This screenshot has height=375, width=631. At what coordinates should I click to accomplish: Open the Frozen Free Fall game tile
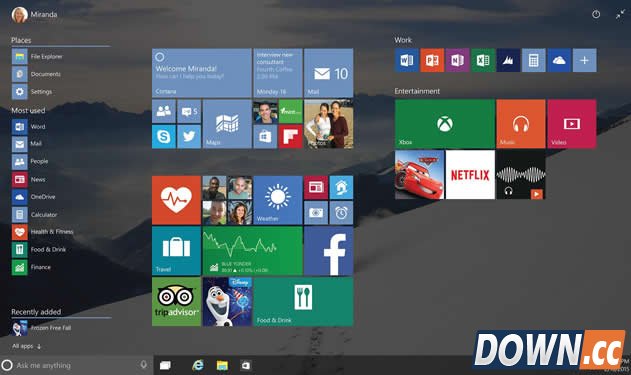pyautogui.click(x=227, y=301)
